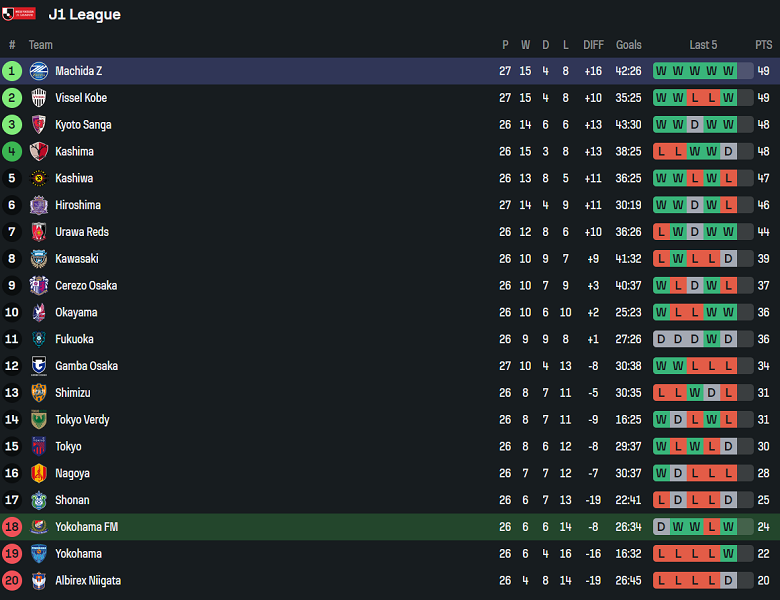
Task: Click the Urawa Reds club crest
Action: (39, 232)
